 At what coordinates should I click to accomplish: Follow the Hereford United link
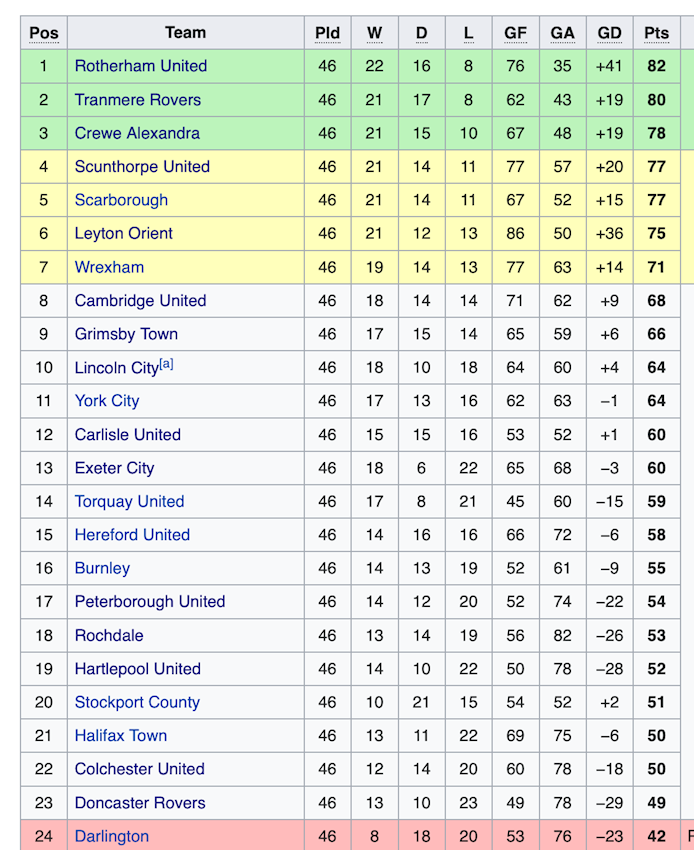point(132,535)
